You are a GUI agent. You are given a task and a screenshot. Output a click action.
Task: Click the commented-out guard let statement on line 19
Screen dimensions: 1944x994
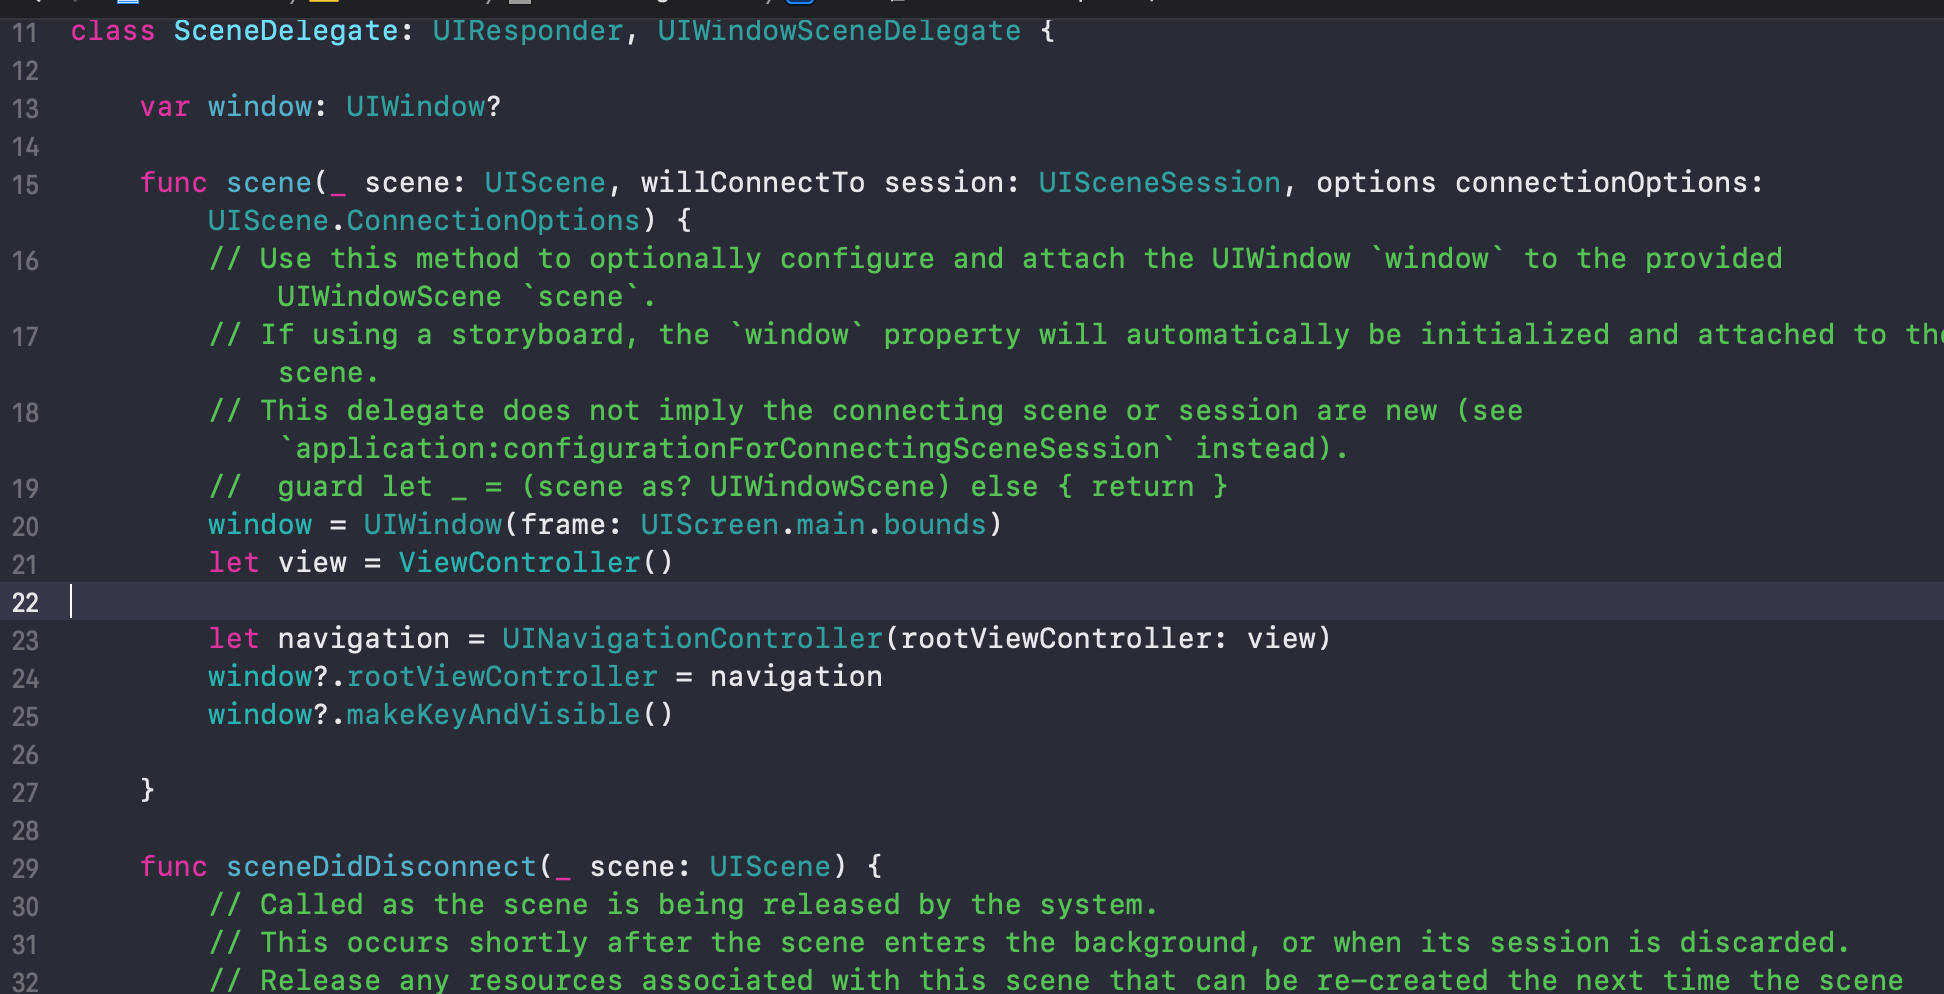point(718,487)
